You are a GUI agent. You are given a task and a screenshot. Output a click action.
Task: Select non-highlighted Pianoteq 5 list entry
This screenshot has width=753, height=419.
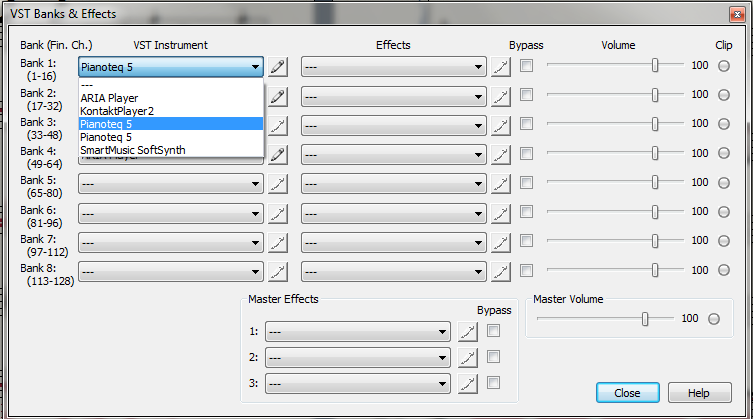point(171,137)
